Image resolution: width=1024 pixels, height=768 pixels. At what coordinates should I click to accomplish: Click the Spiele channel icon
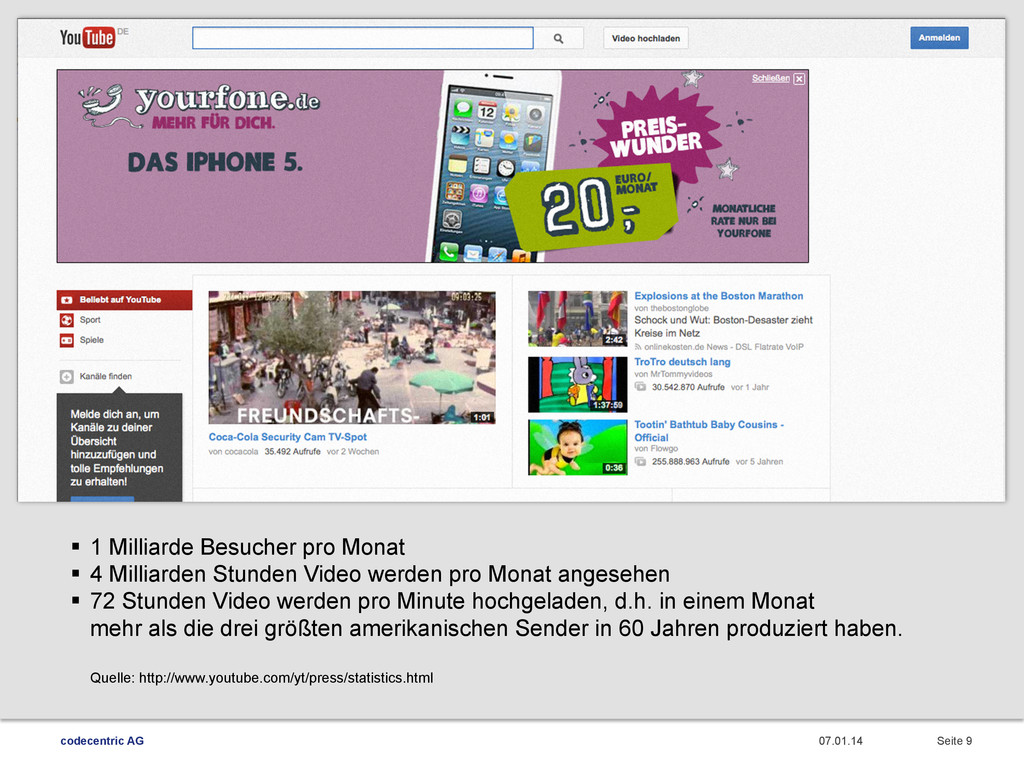(x=67, y=340)
